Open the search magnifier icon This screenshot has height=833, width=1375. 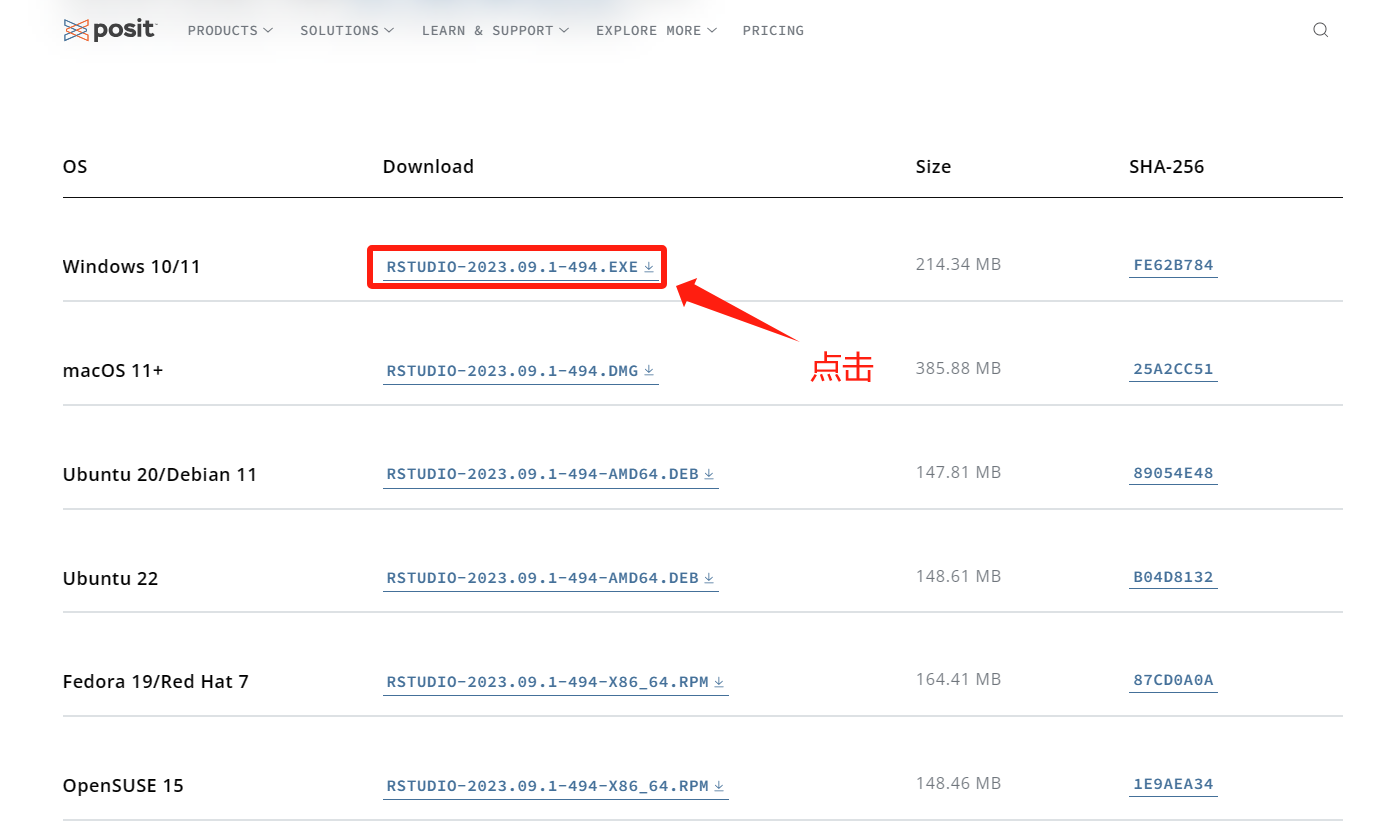[1320, 30]
